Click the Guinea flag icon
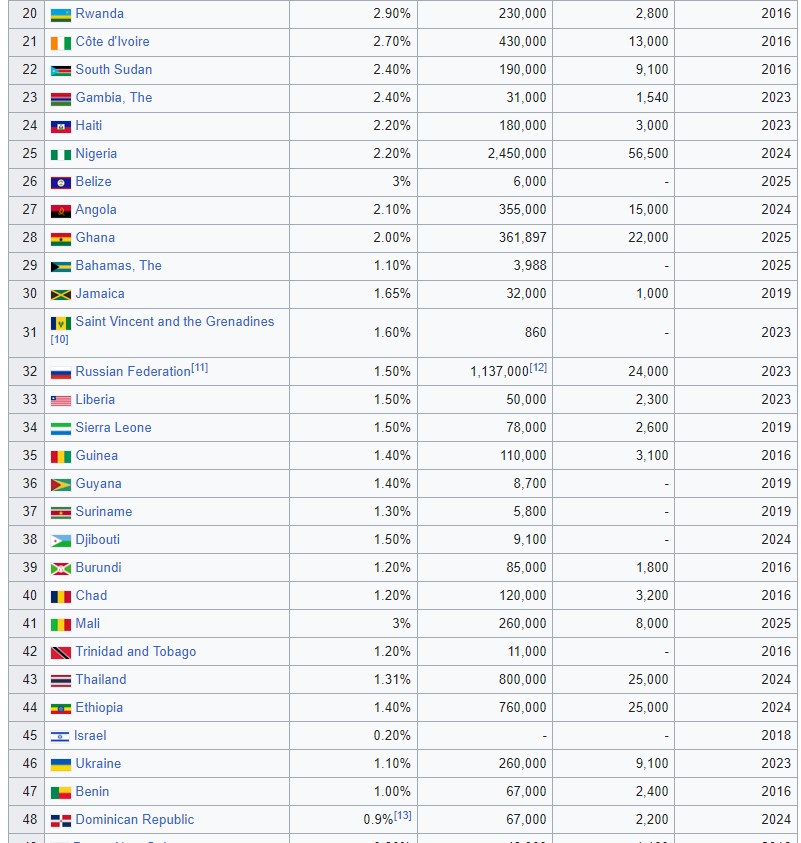 [x=61, y=456]
